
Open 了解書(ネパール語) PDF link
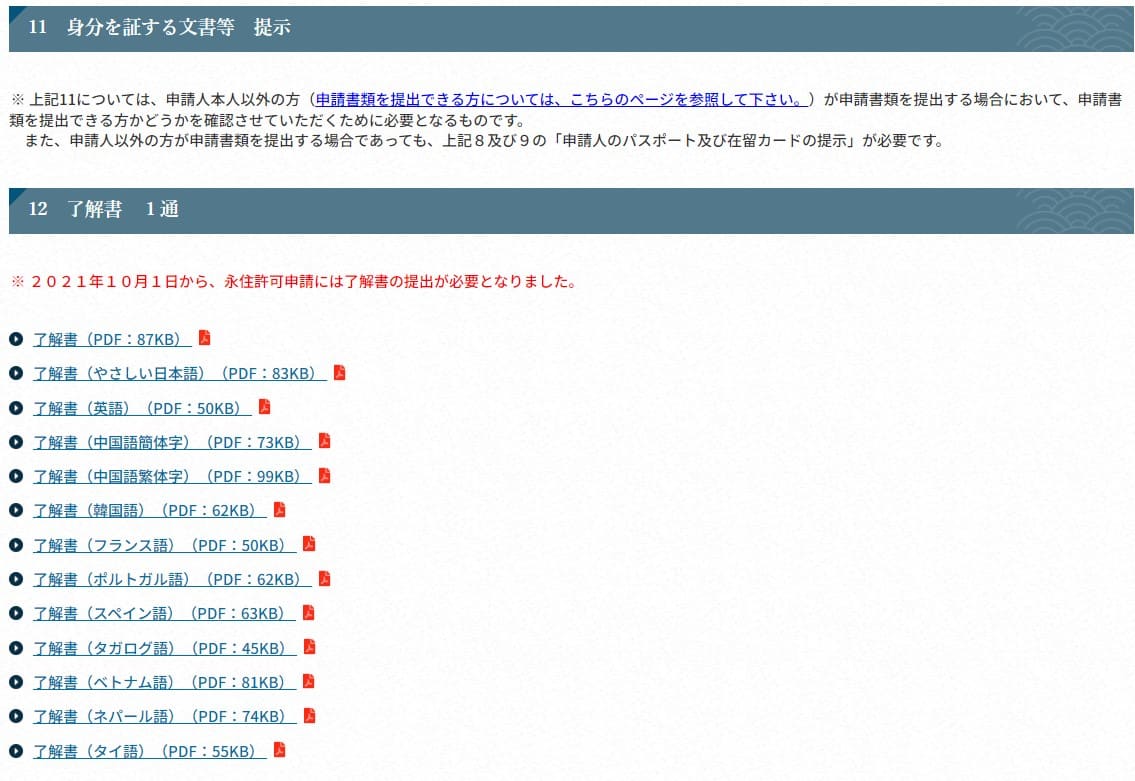click(164, 716)
